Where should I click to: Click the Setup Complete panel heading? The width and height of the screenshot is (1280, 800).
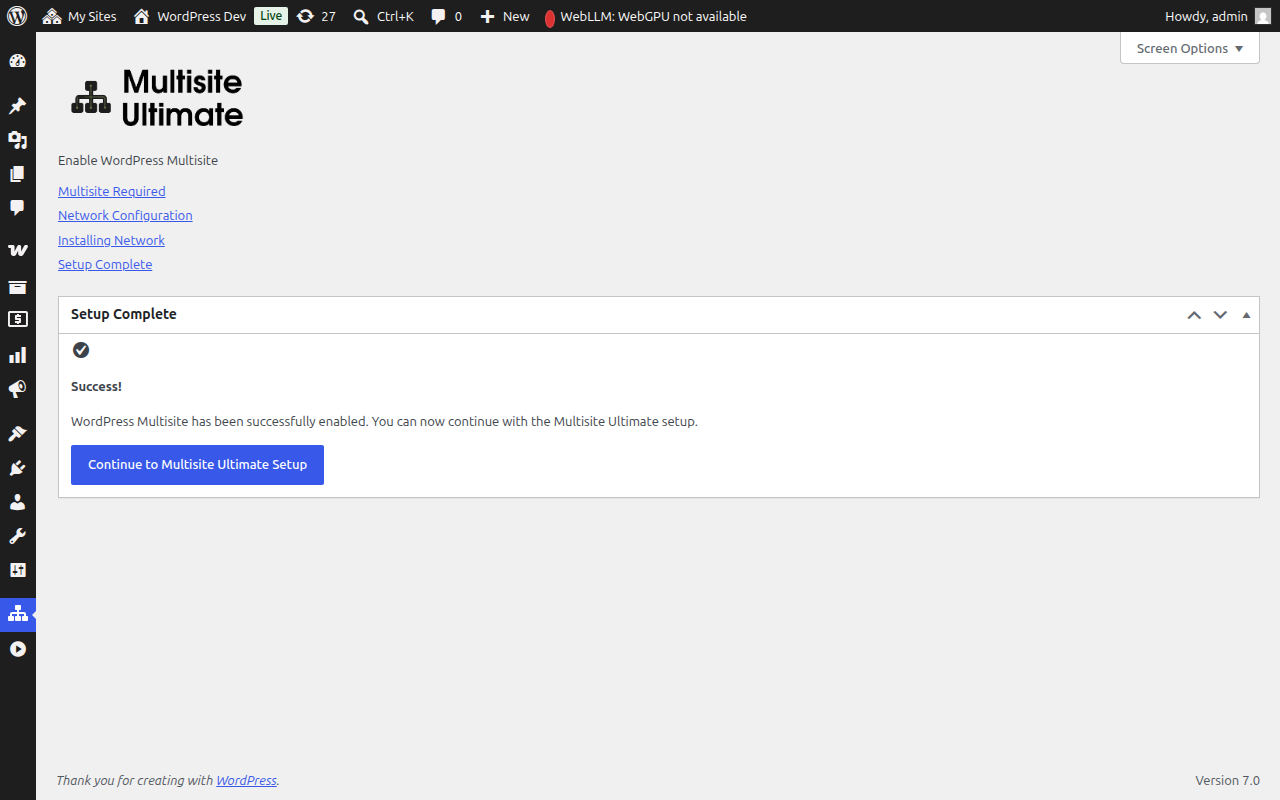click(x=124, y=314)
